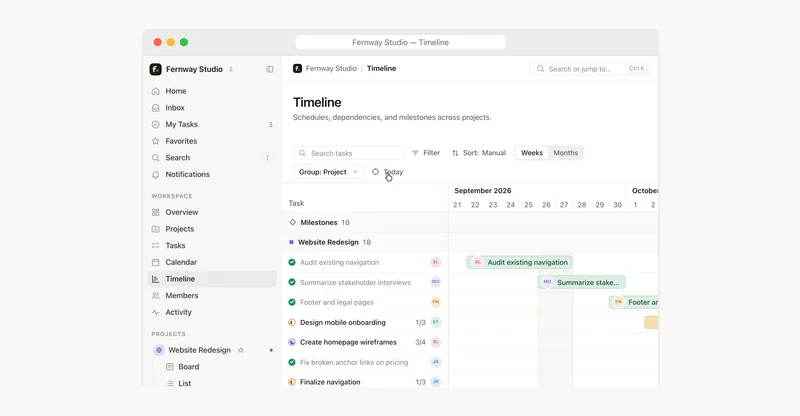800x416 pixels.
Task: Open the List view of Website Redesign
Action: click(184, 383)
